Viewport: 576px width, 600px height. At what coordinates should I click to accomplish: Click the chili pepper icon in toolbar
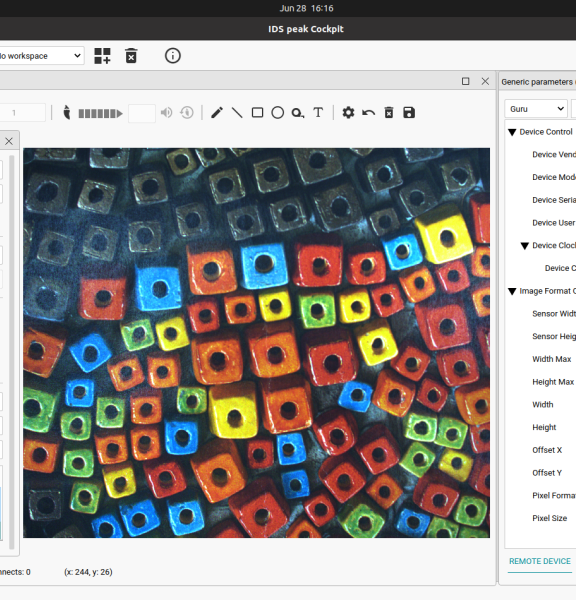pos(67,112)
